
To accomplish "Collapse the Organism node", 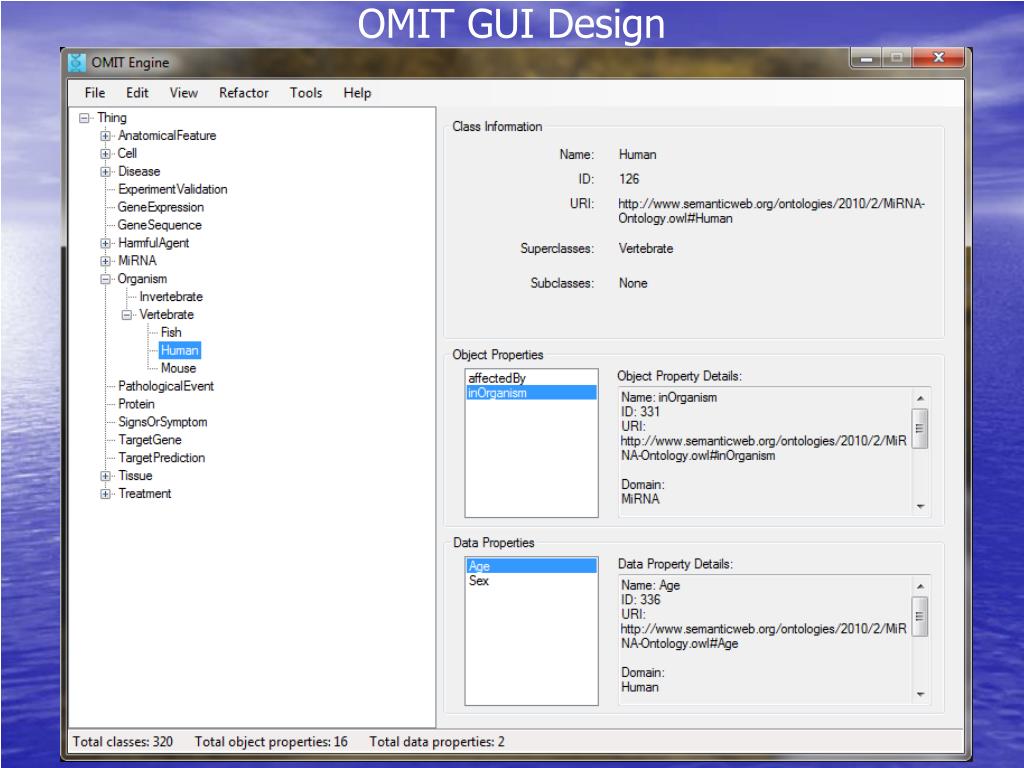I will click(105, 279).
